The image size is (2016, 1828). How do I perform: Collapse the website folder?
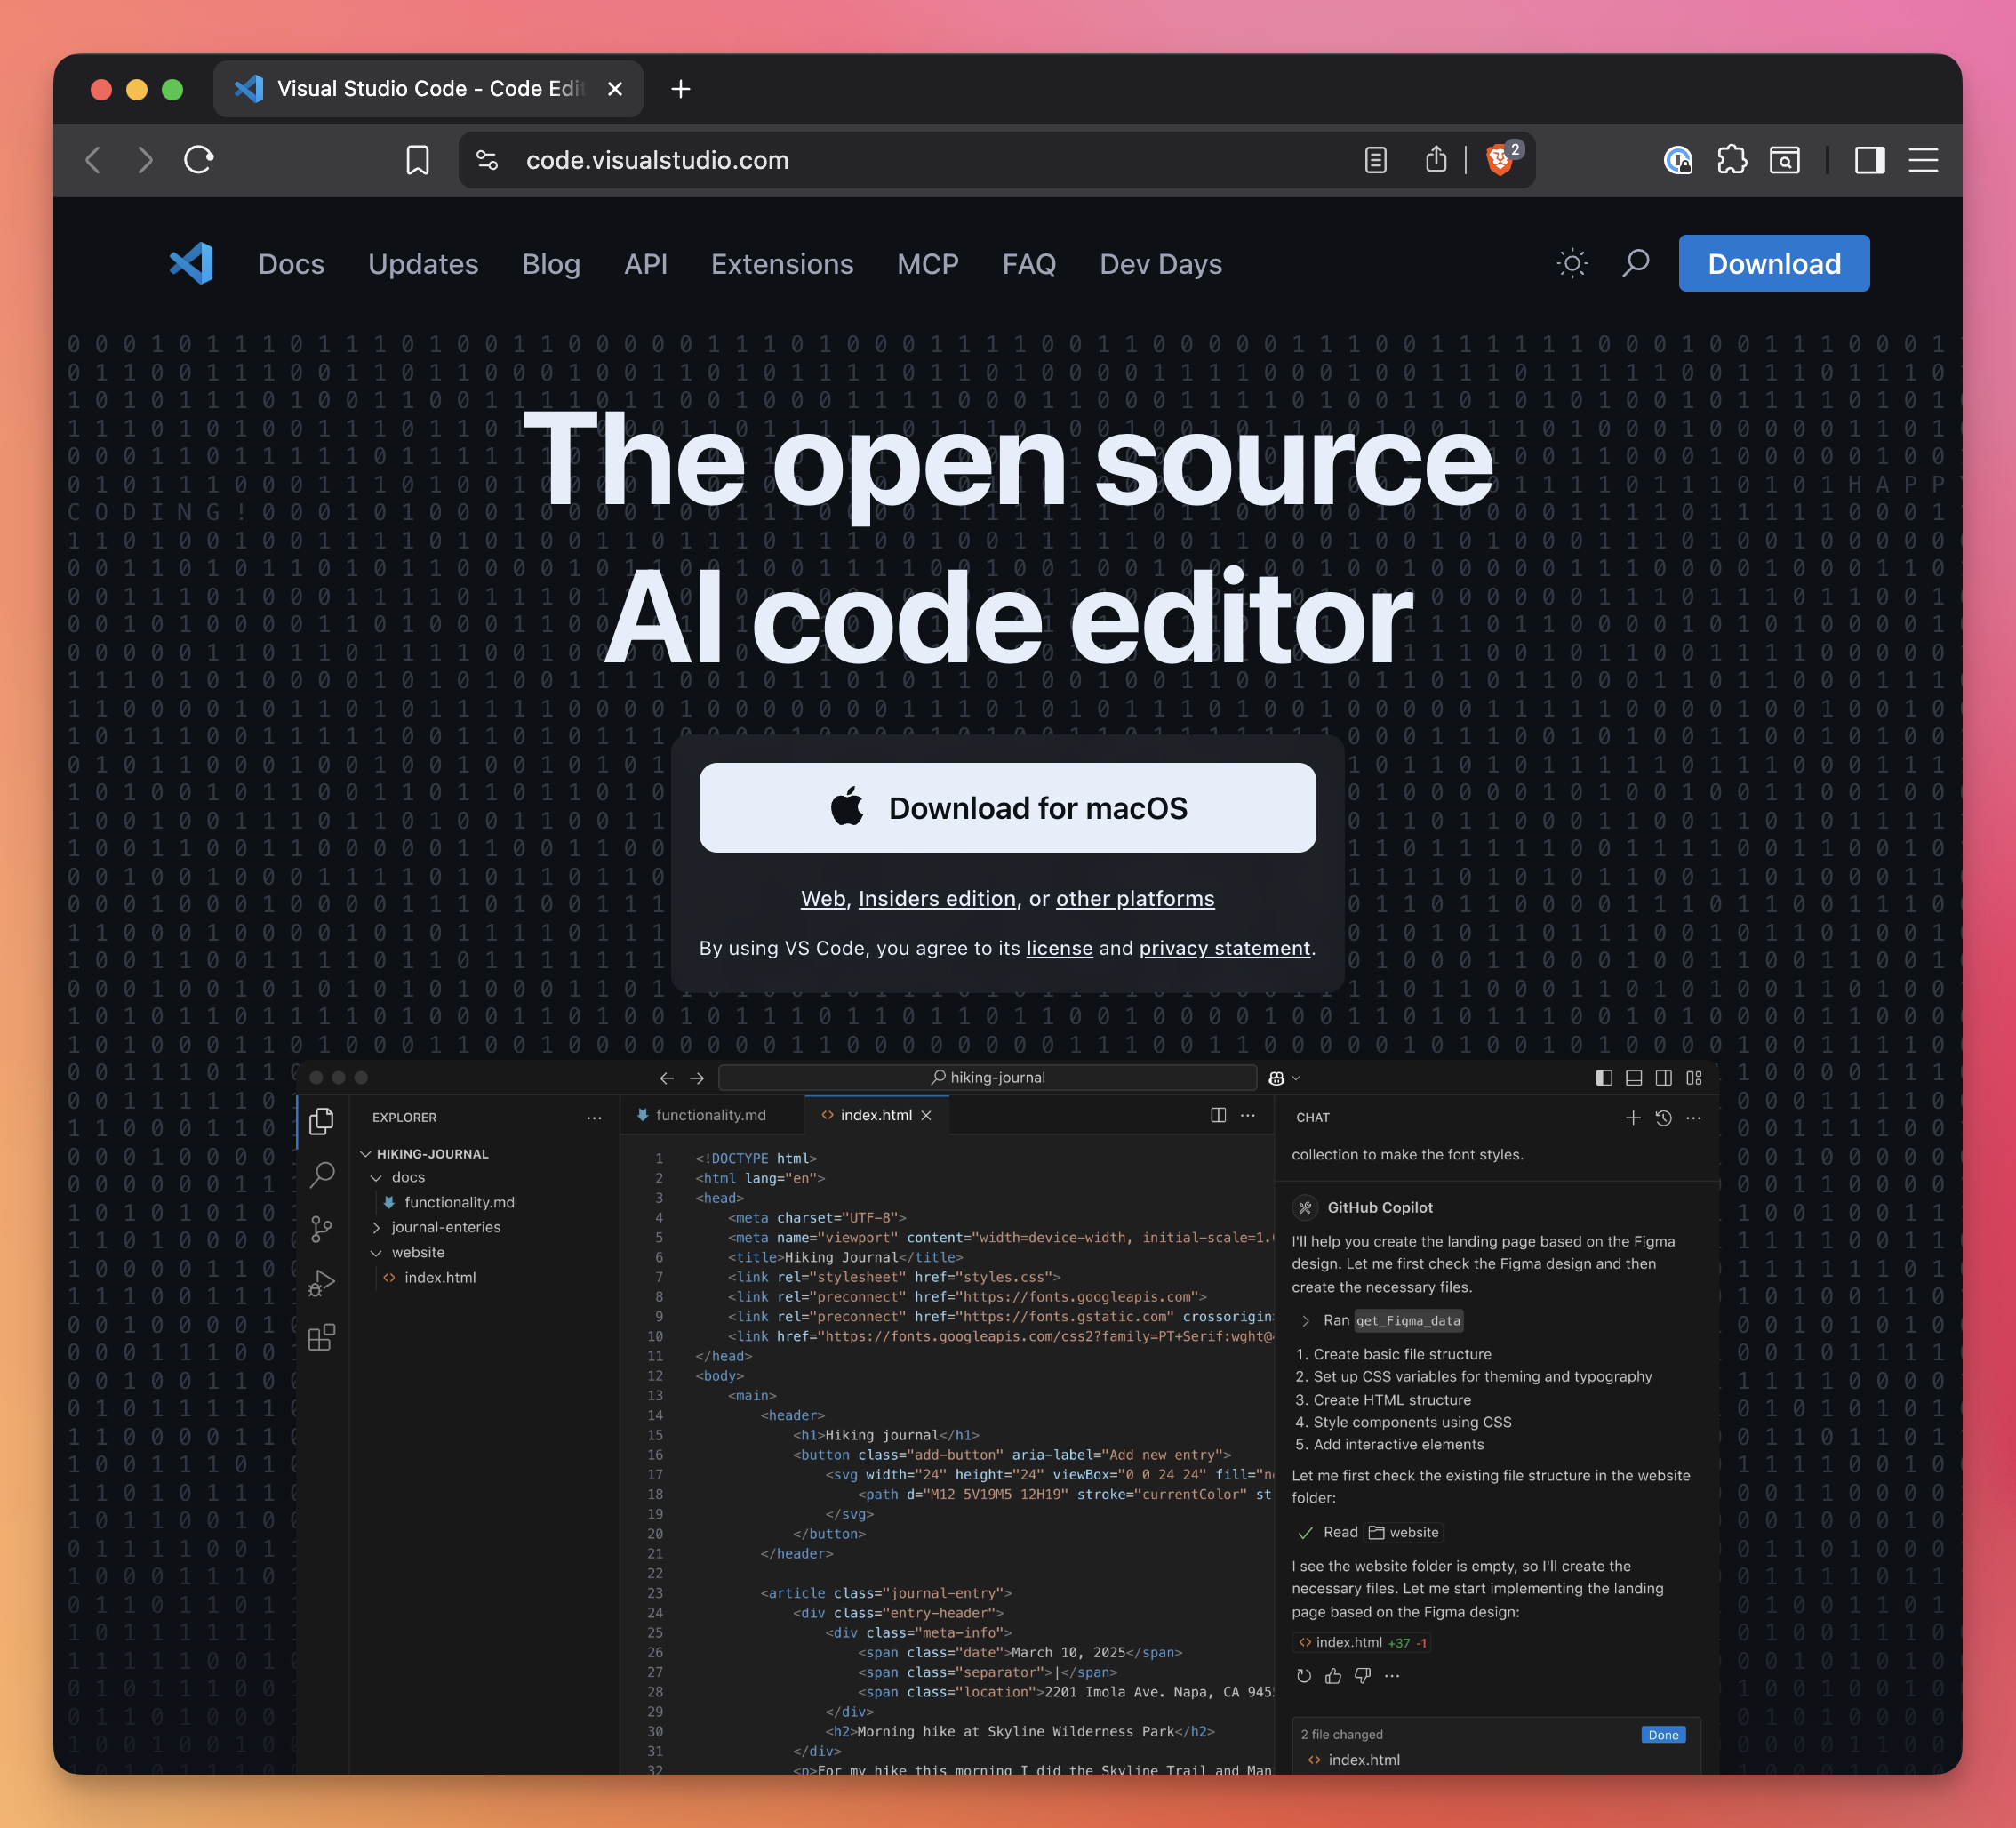tap(377, 1253)
